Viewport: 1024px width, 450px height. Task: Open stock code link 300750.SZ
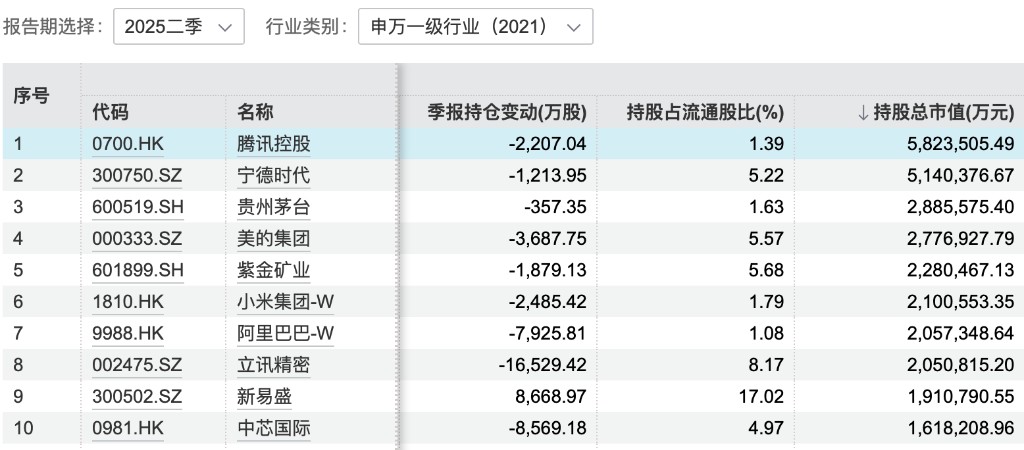137,176
